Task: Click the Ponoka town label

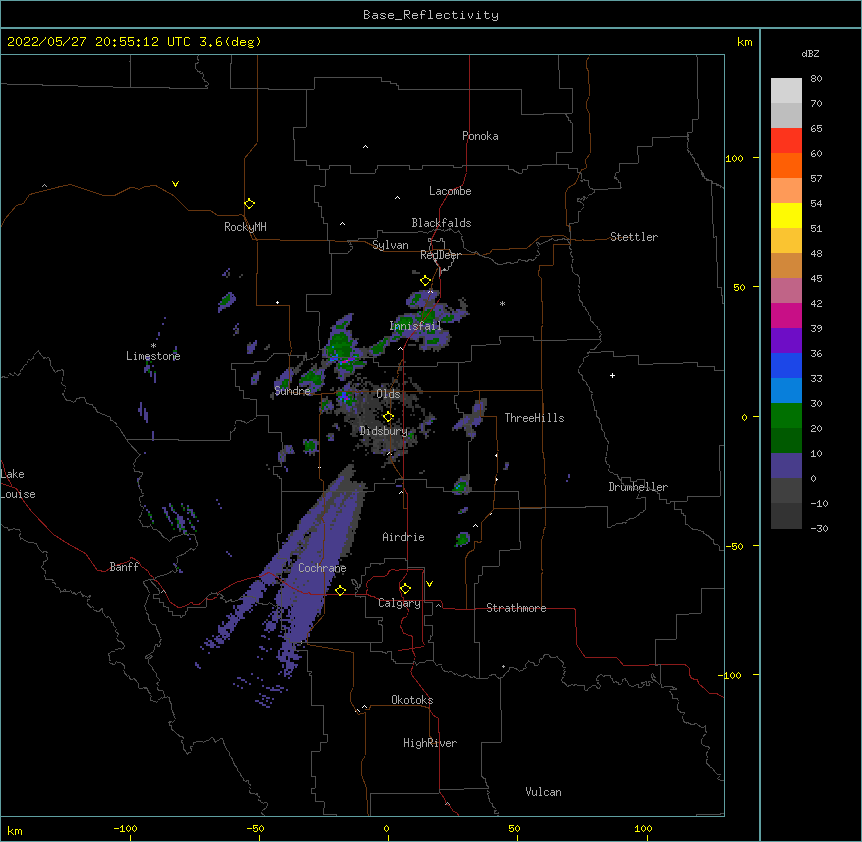Action: pyautogui.click(x=480, y=136)
